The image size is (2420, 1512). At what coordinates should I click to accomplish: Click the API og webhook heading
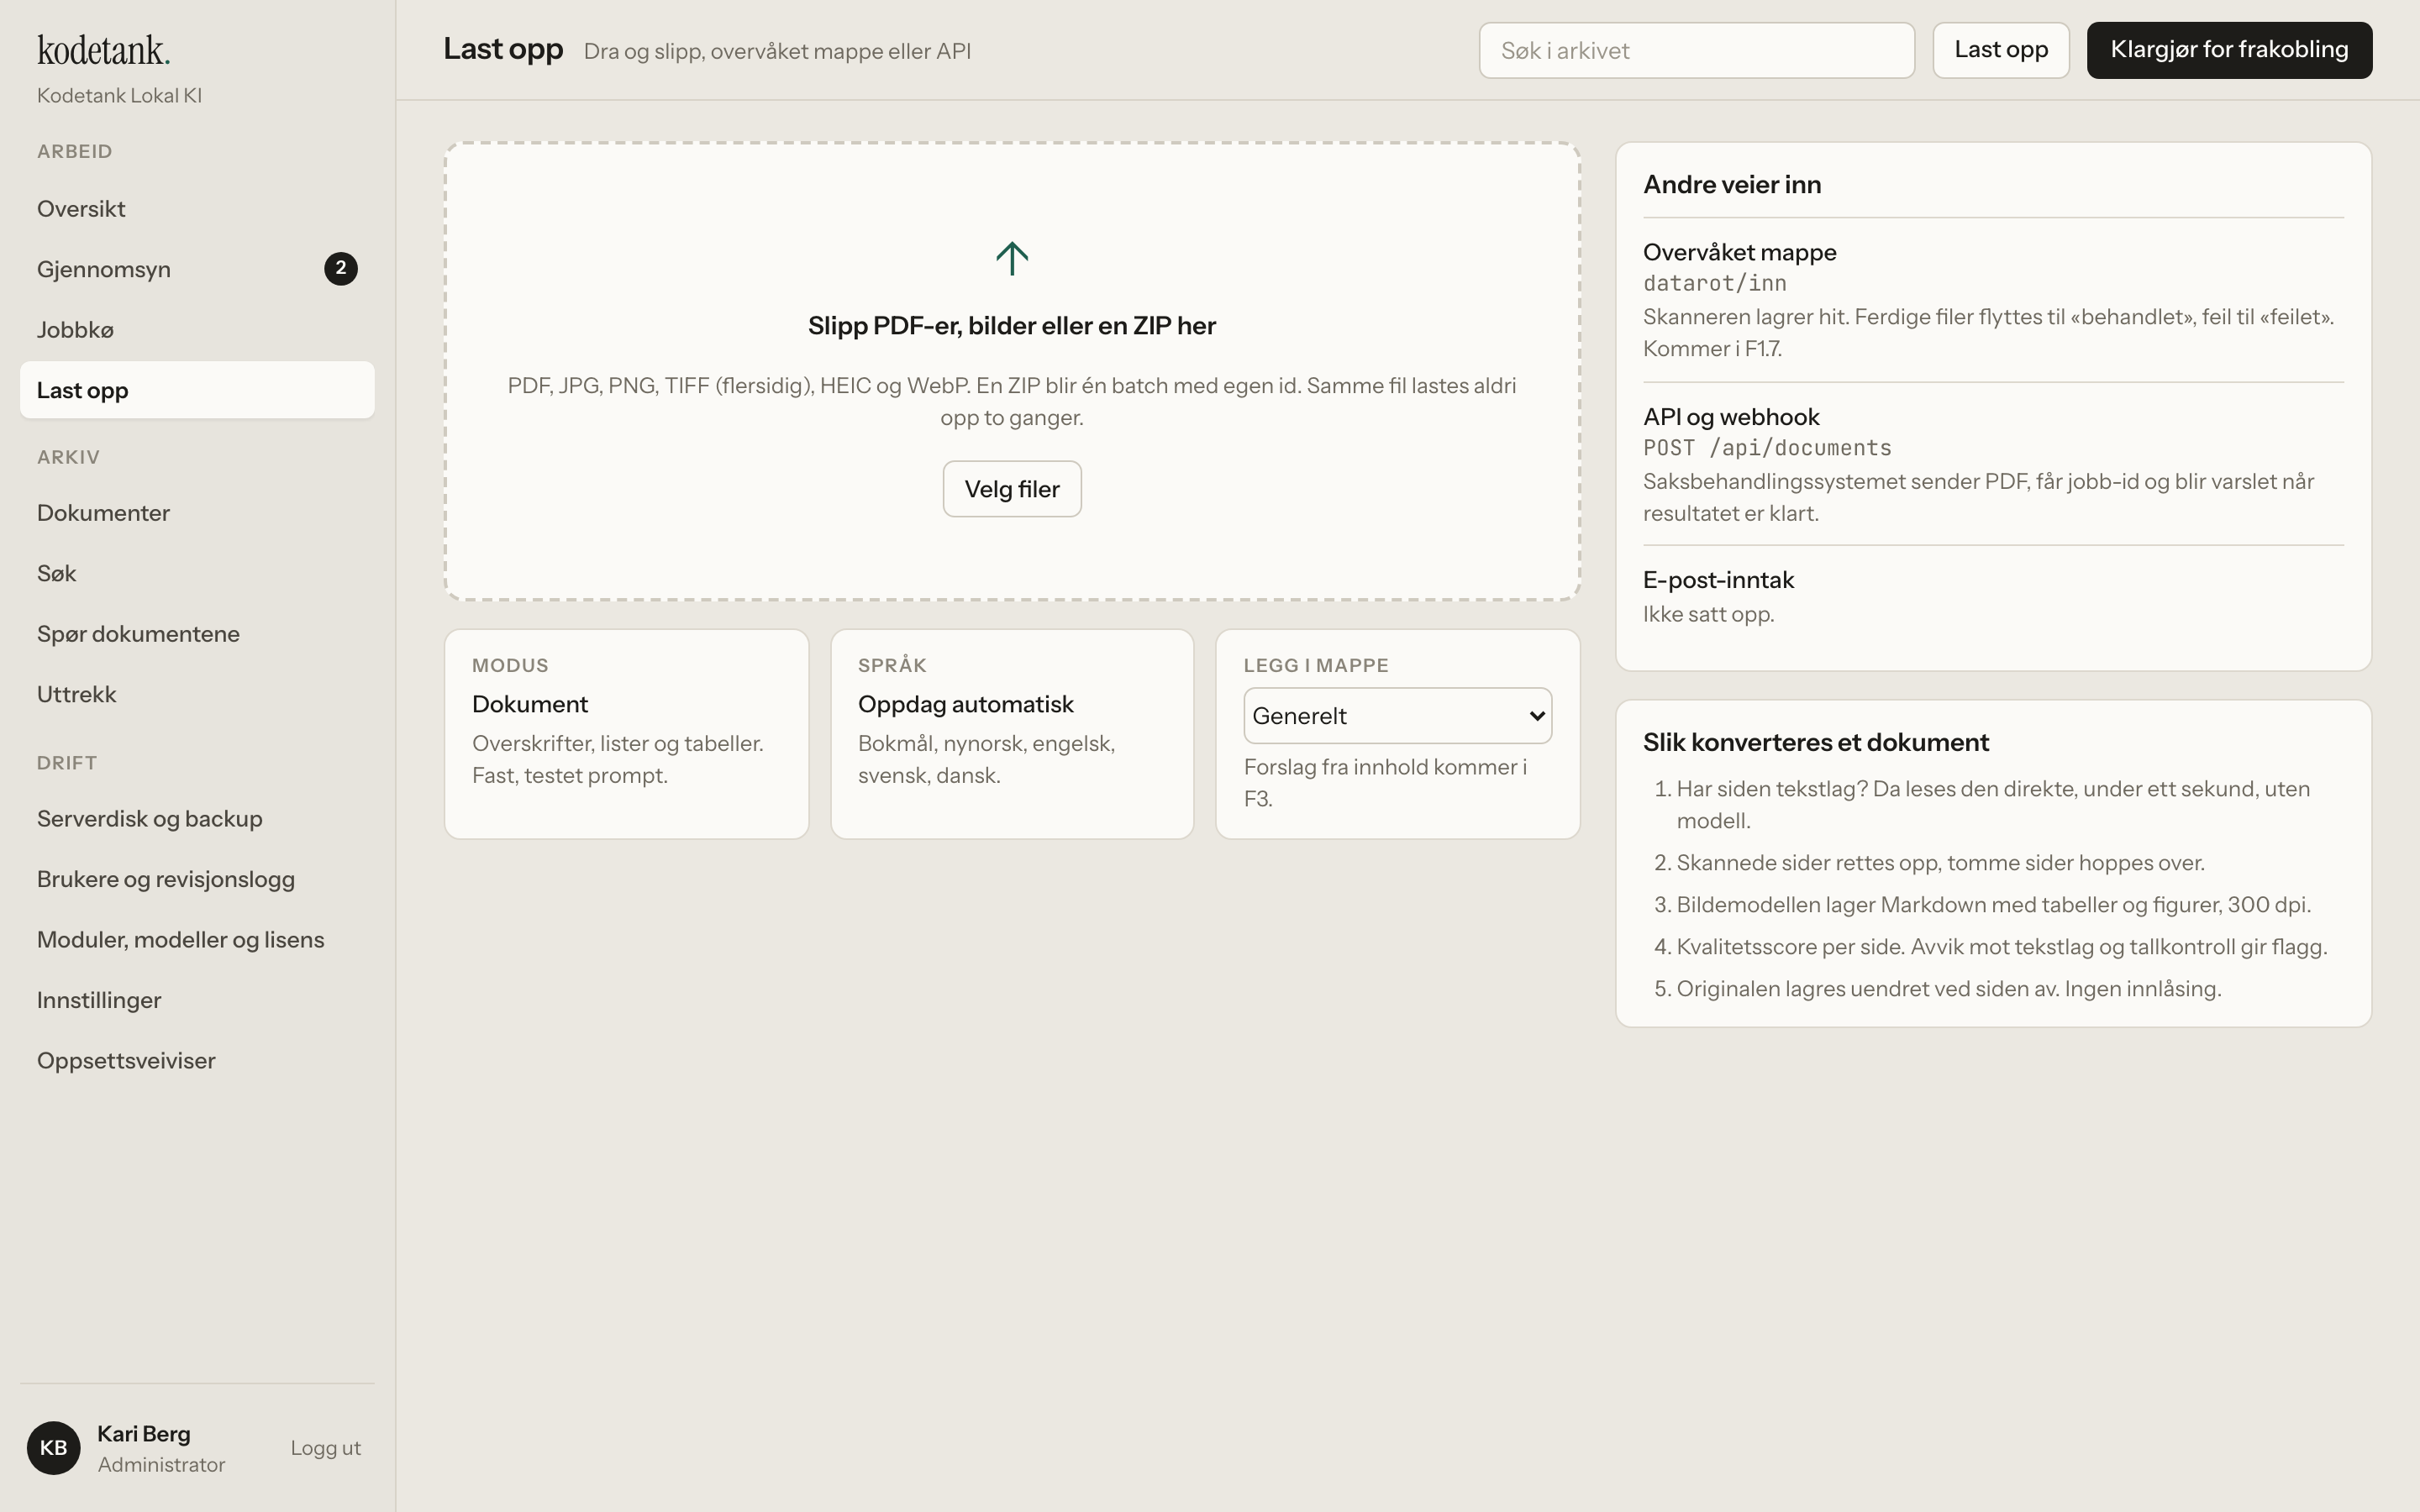coord(1731,416)
